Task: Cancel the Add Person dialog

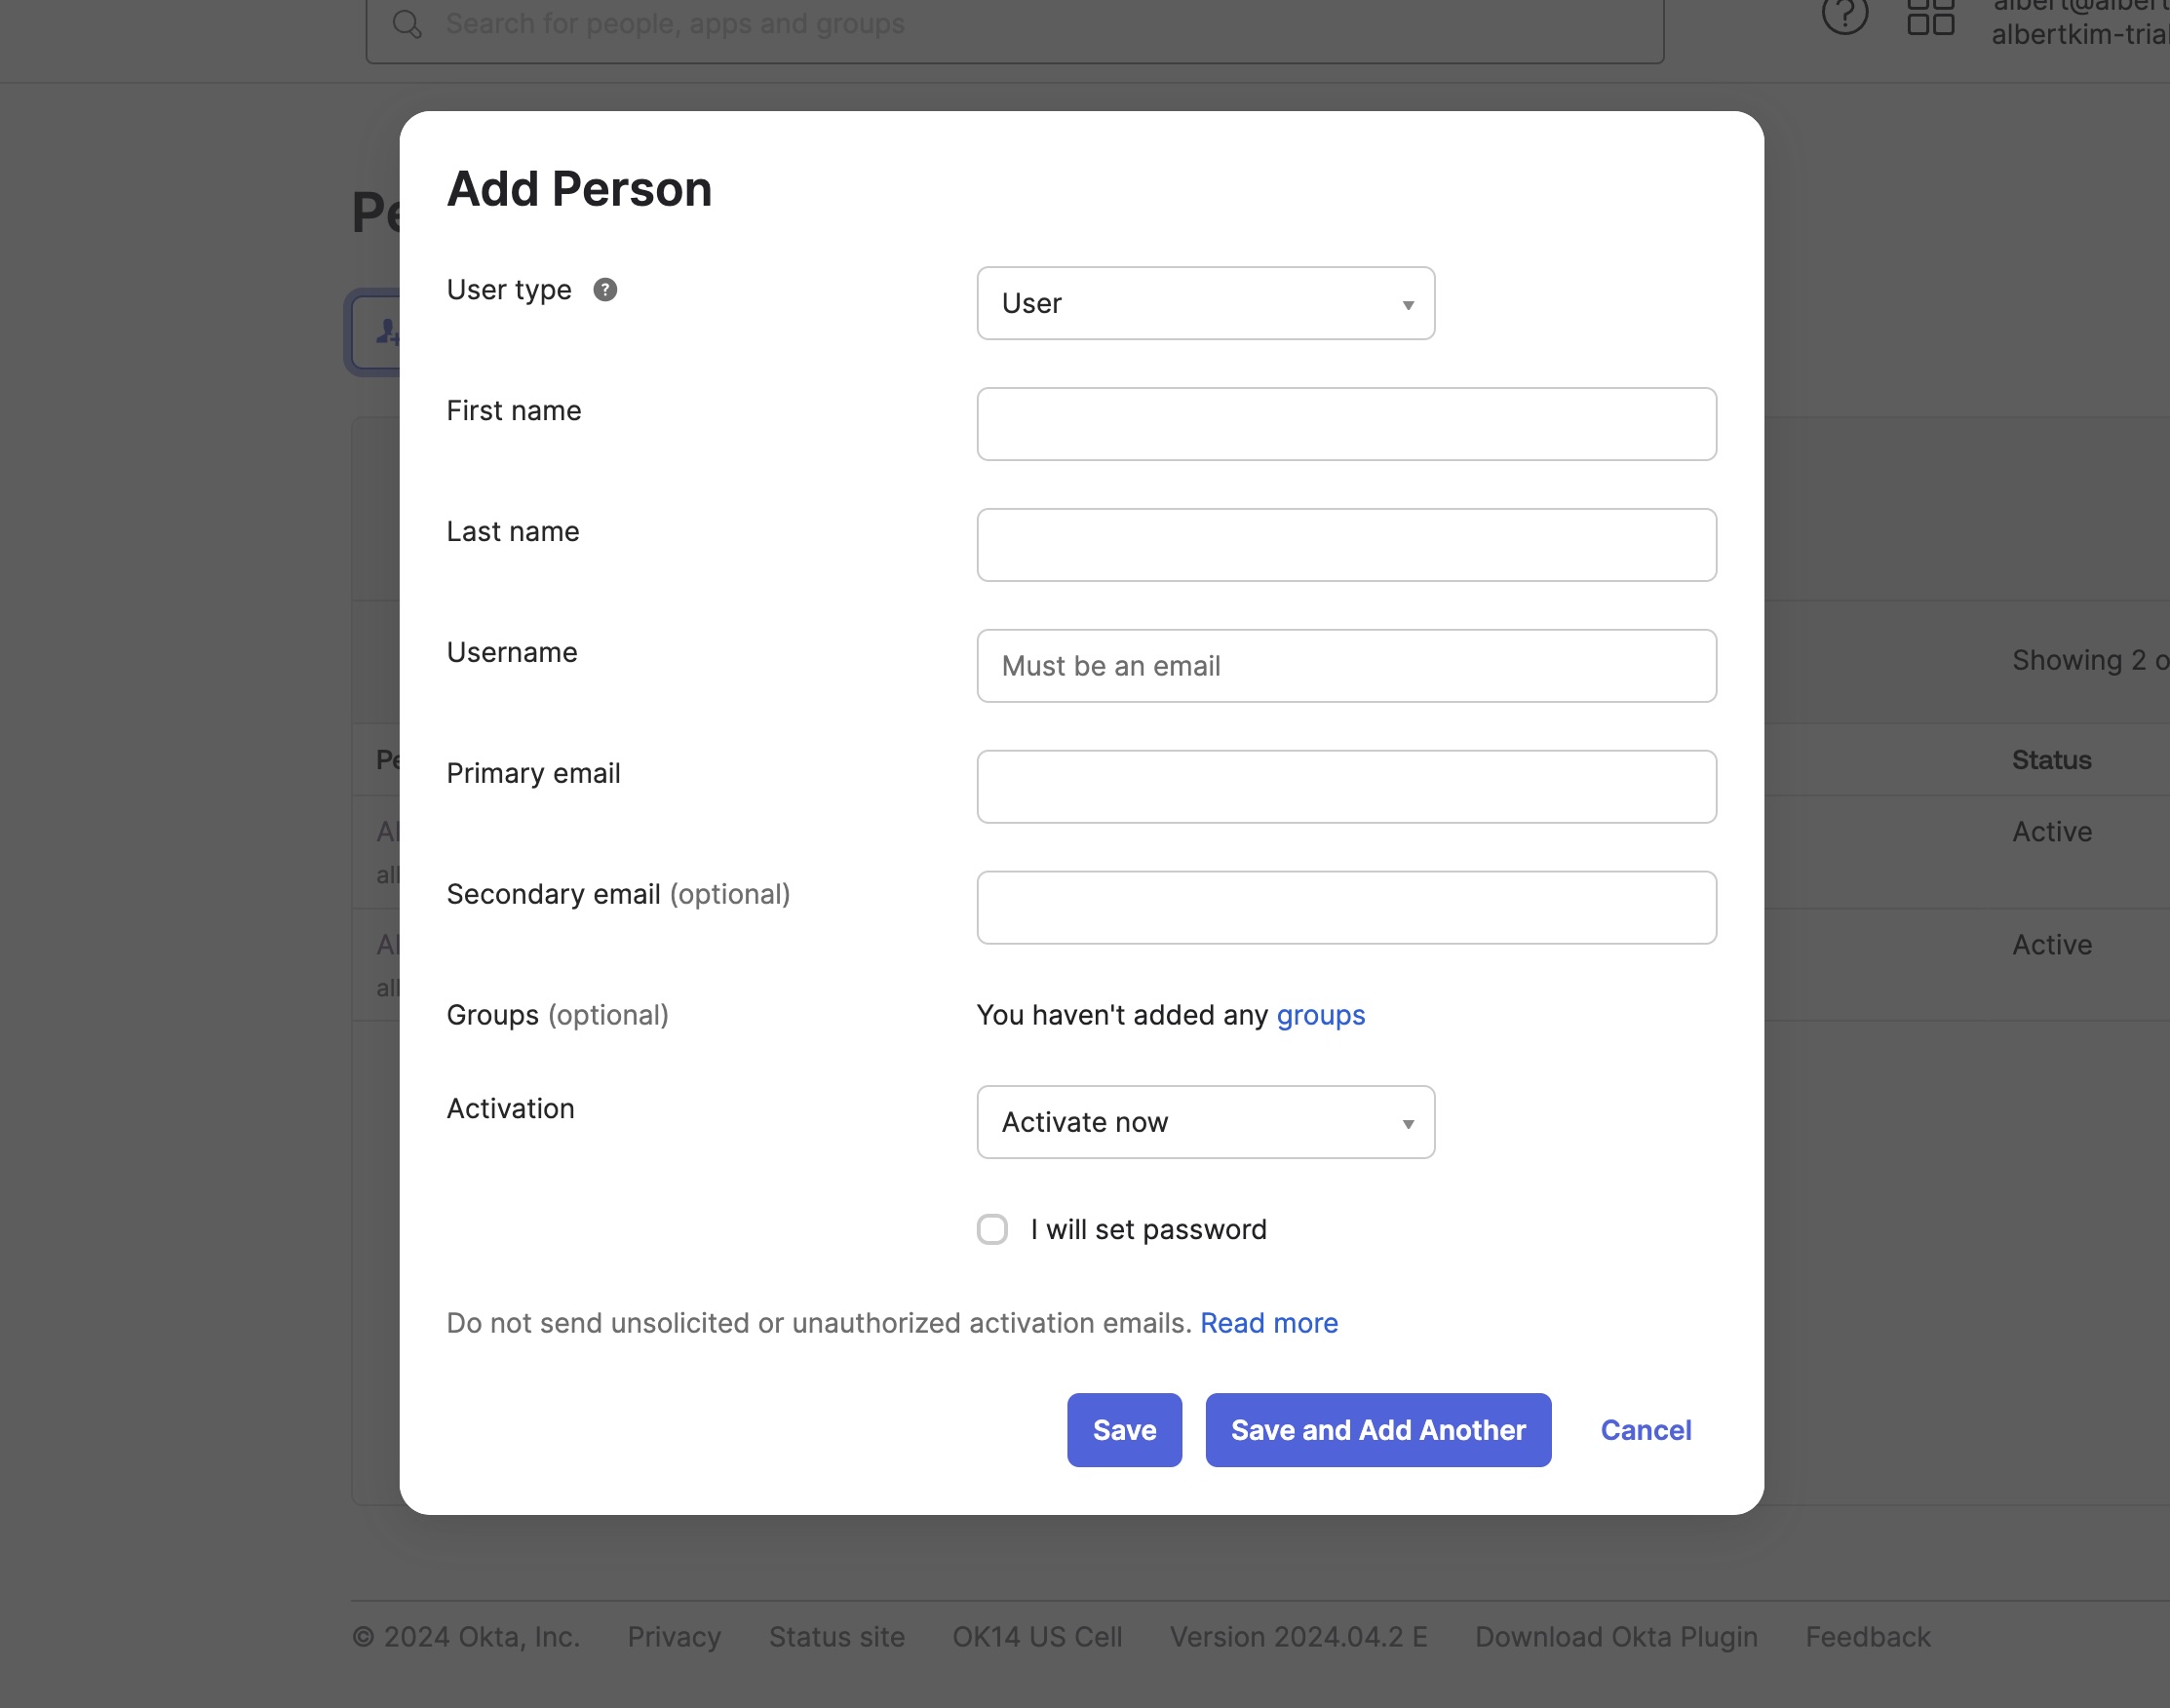Action: coord(1645,1430)
